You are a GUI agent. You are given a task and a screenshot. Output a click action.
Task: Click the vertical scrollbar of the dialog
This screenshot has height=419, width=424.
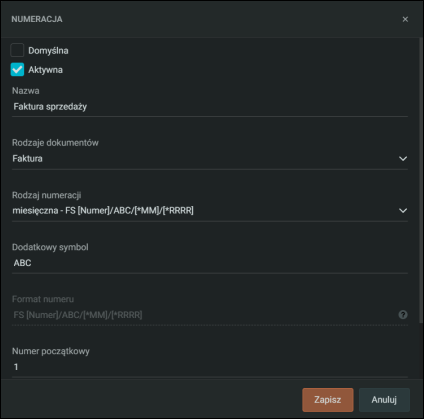click(421, 180)
